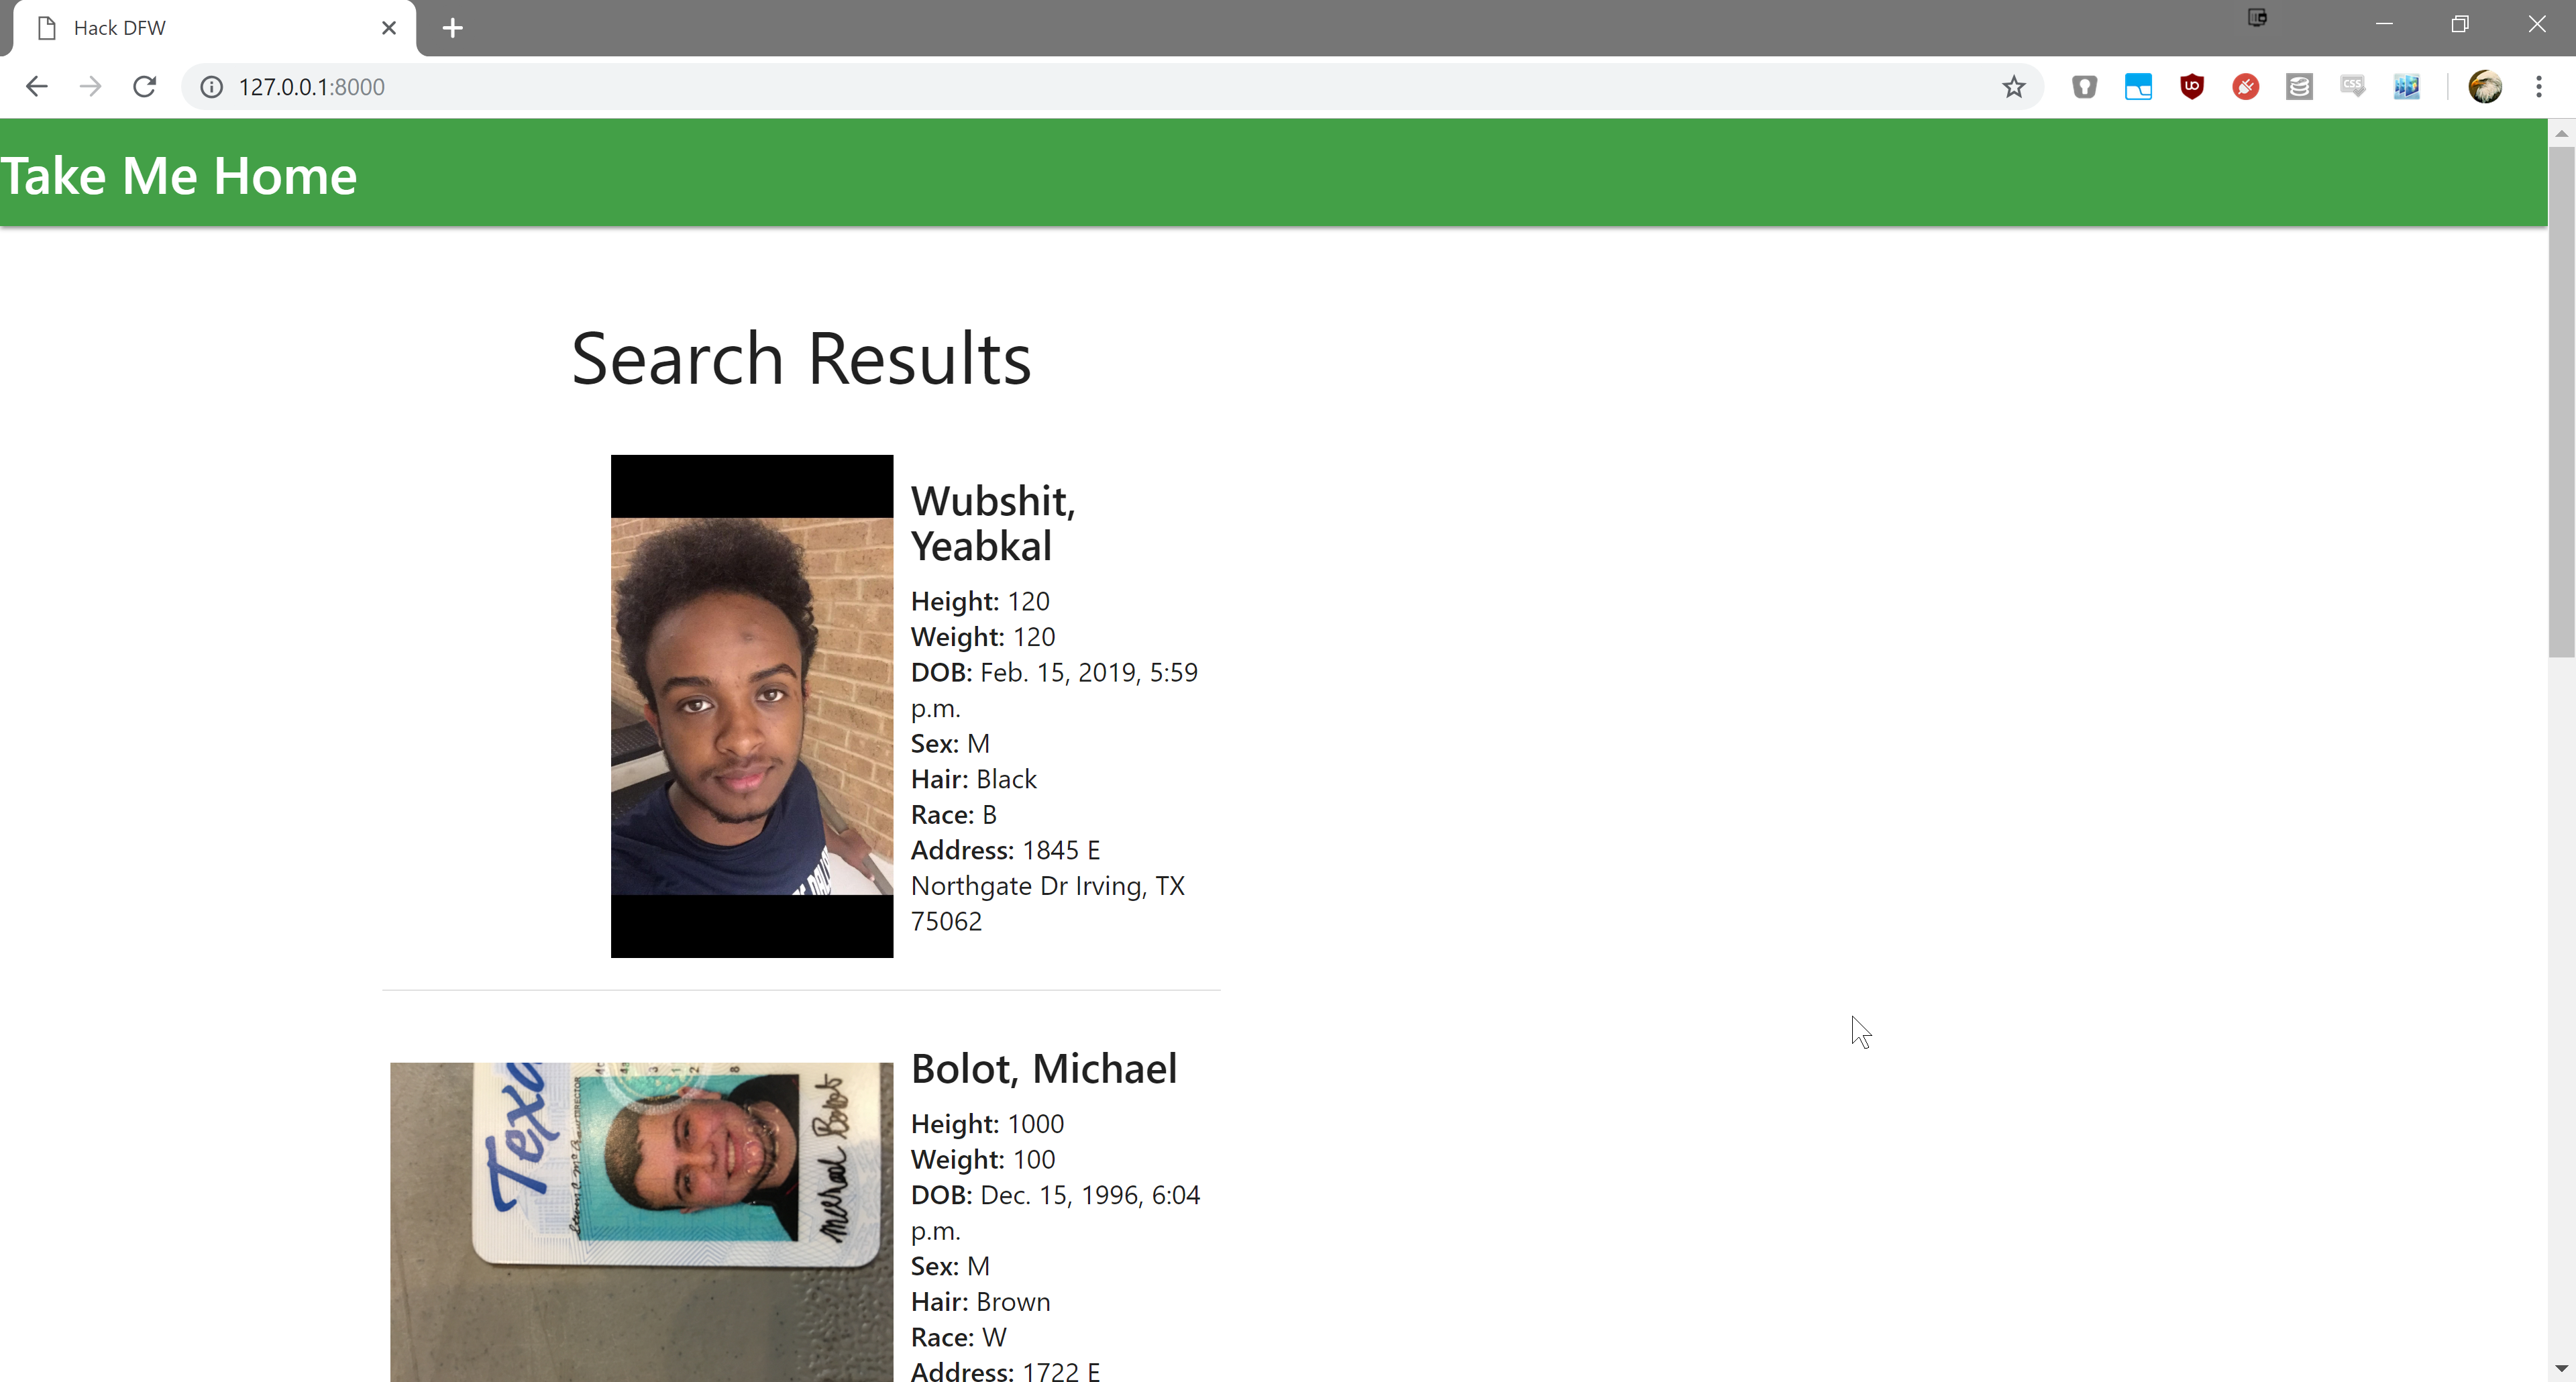This screenshot has width=2576, height=1382.
Task: Click the uBlock Origin shield extension icon
Action: pos(2191,87)
